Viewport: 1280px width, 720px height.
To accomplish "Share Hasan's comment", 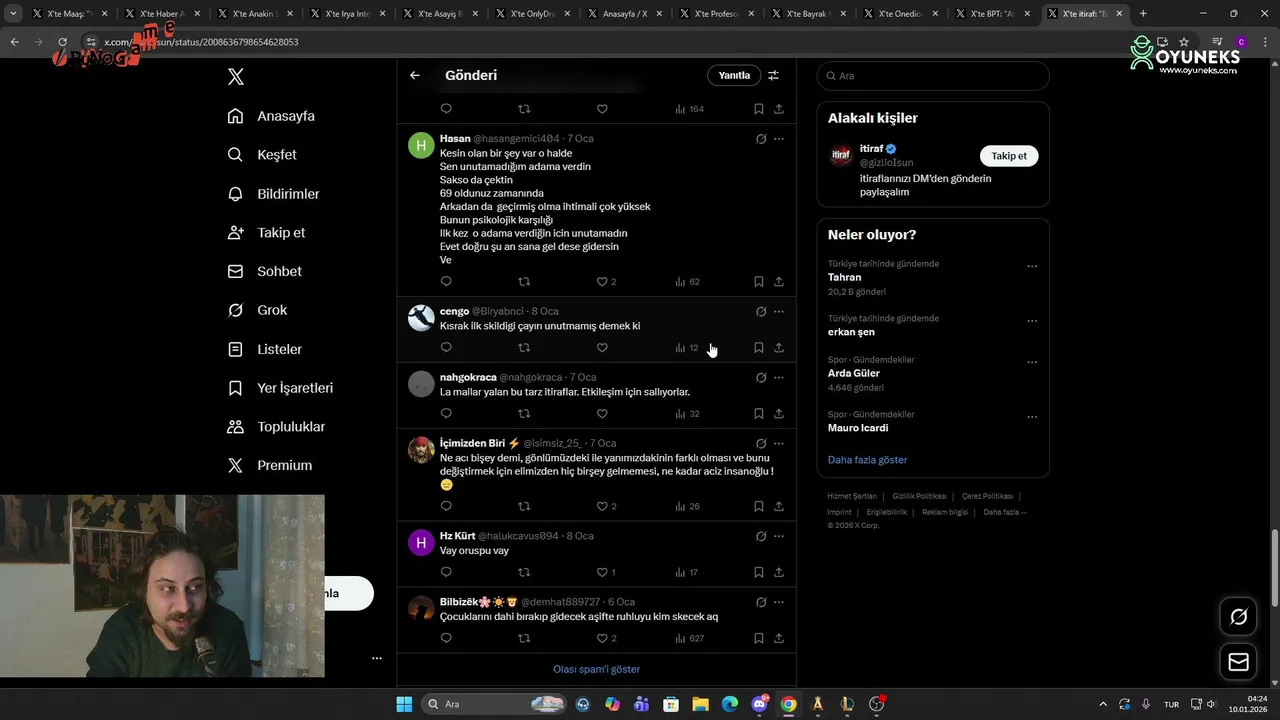I will [x=779, y=282].
